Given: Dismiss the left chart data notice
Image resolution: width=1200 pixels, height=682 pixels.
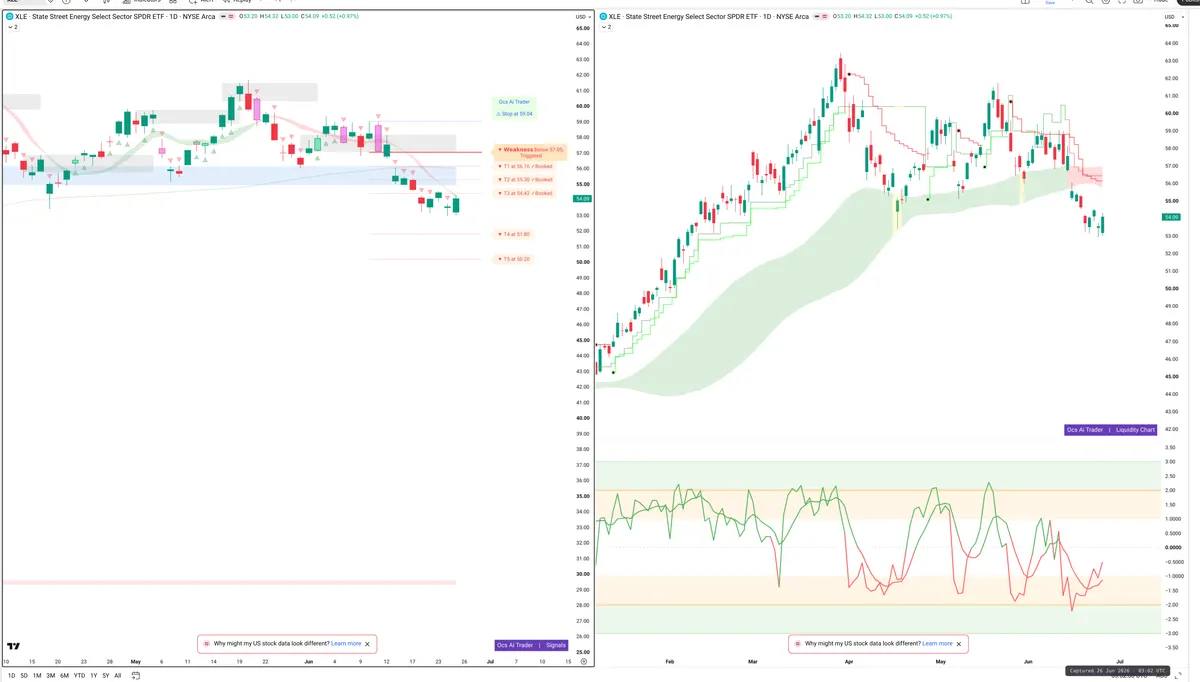Looking at the screenshot, I should tap(368, 644).
